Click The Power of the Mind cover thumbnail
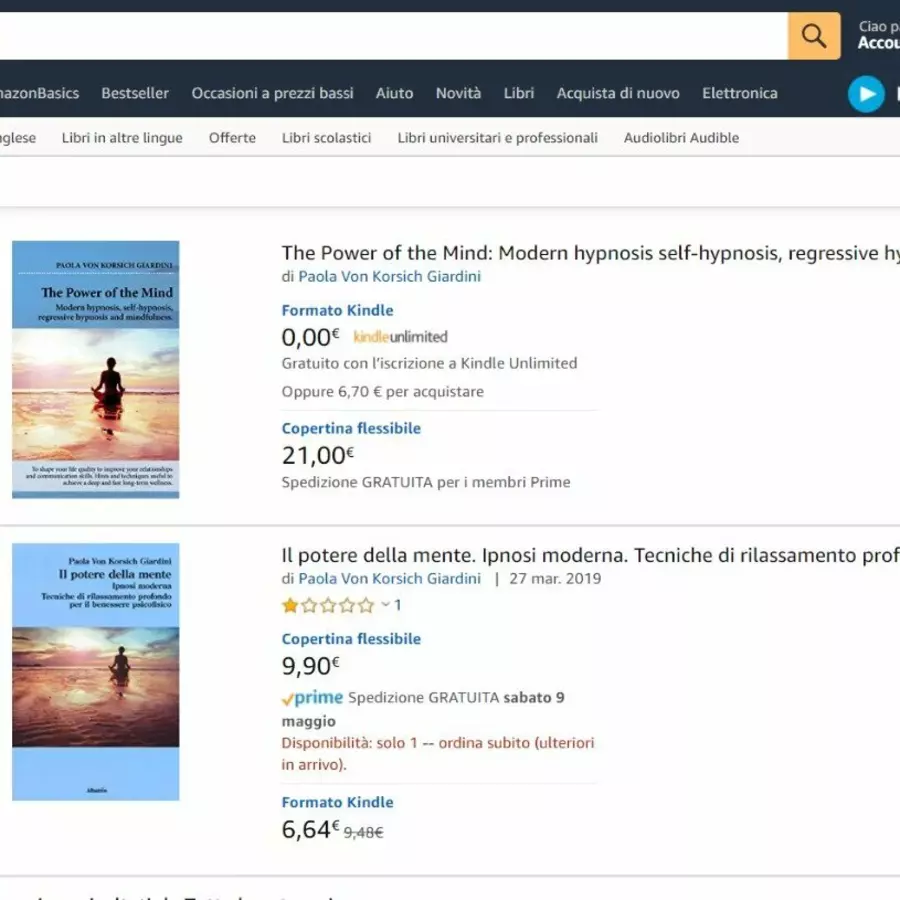 pos(96,369)
